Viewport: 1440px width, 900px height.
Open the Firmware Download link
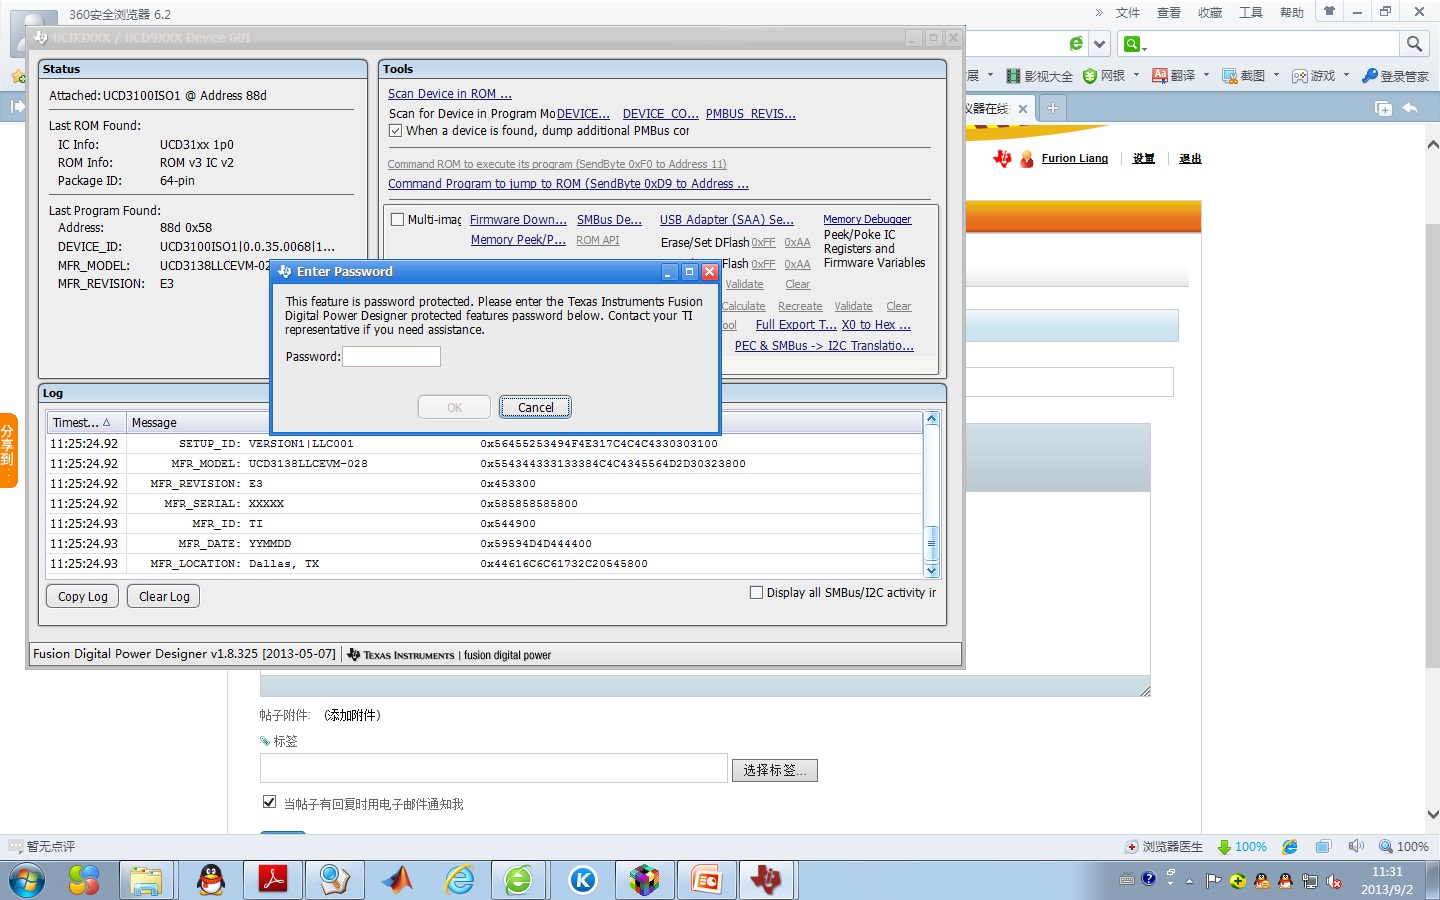[518, 220]
